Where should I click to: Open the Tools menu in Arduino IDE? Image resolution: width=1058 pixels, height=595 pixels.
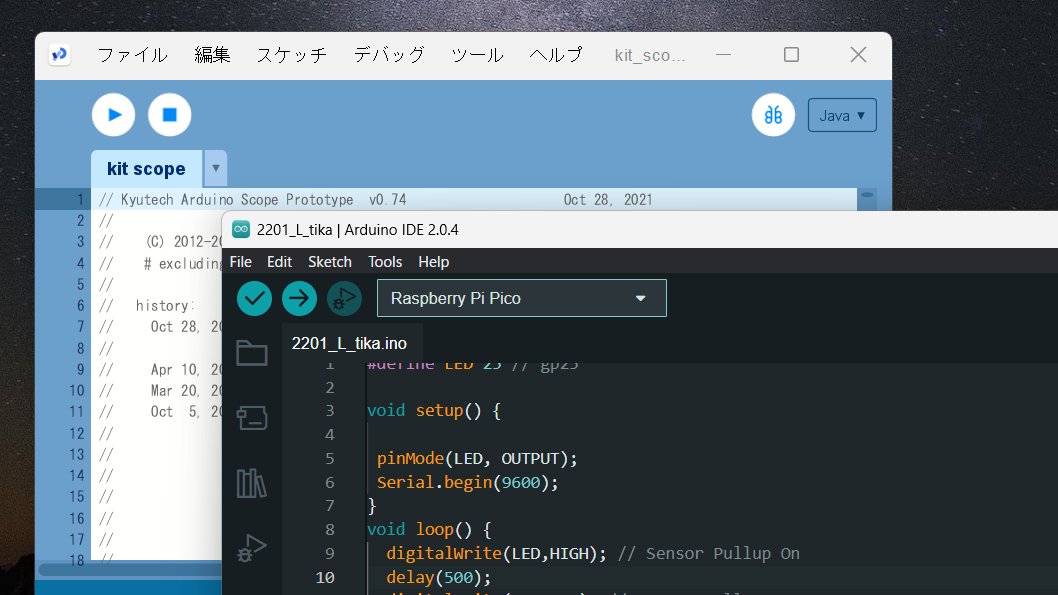[385, 262]
